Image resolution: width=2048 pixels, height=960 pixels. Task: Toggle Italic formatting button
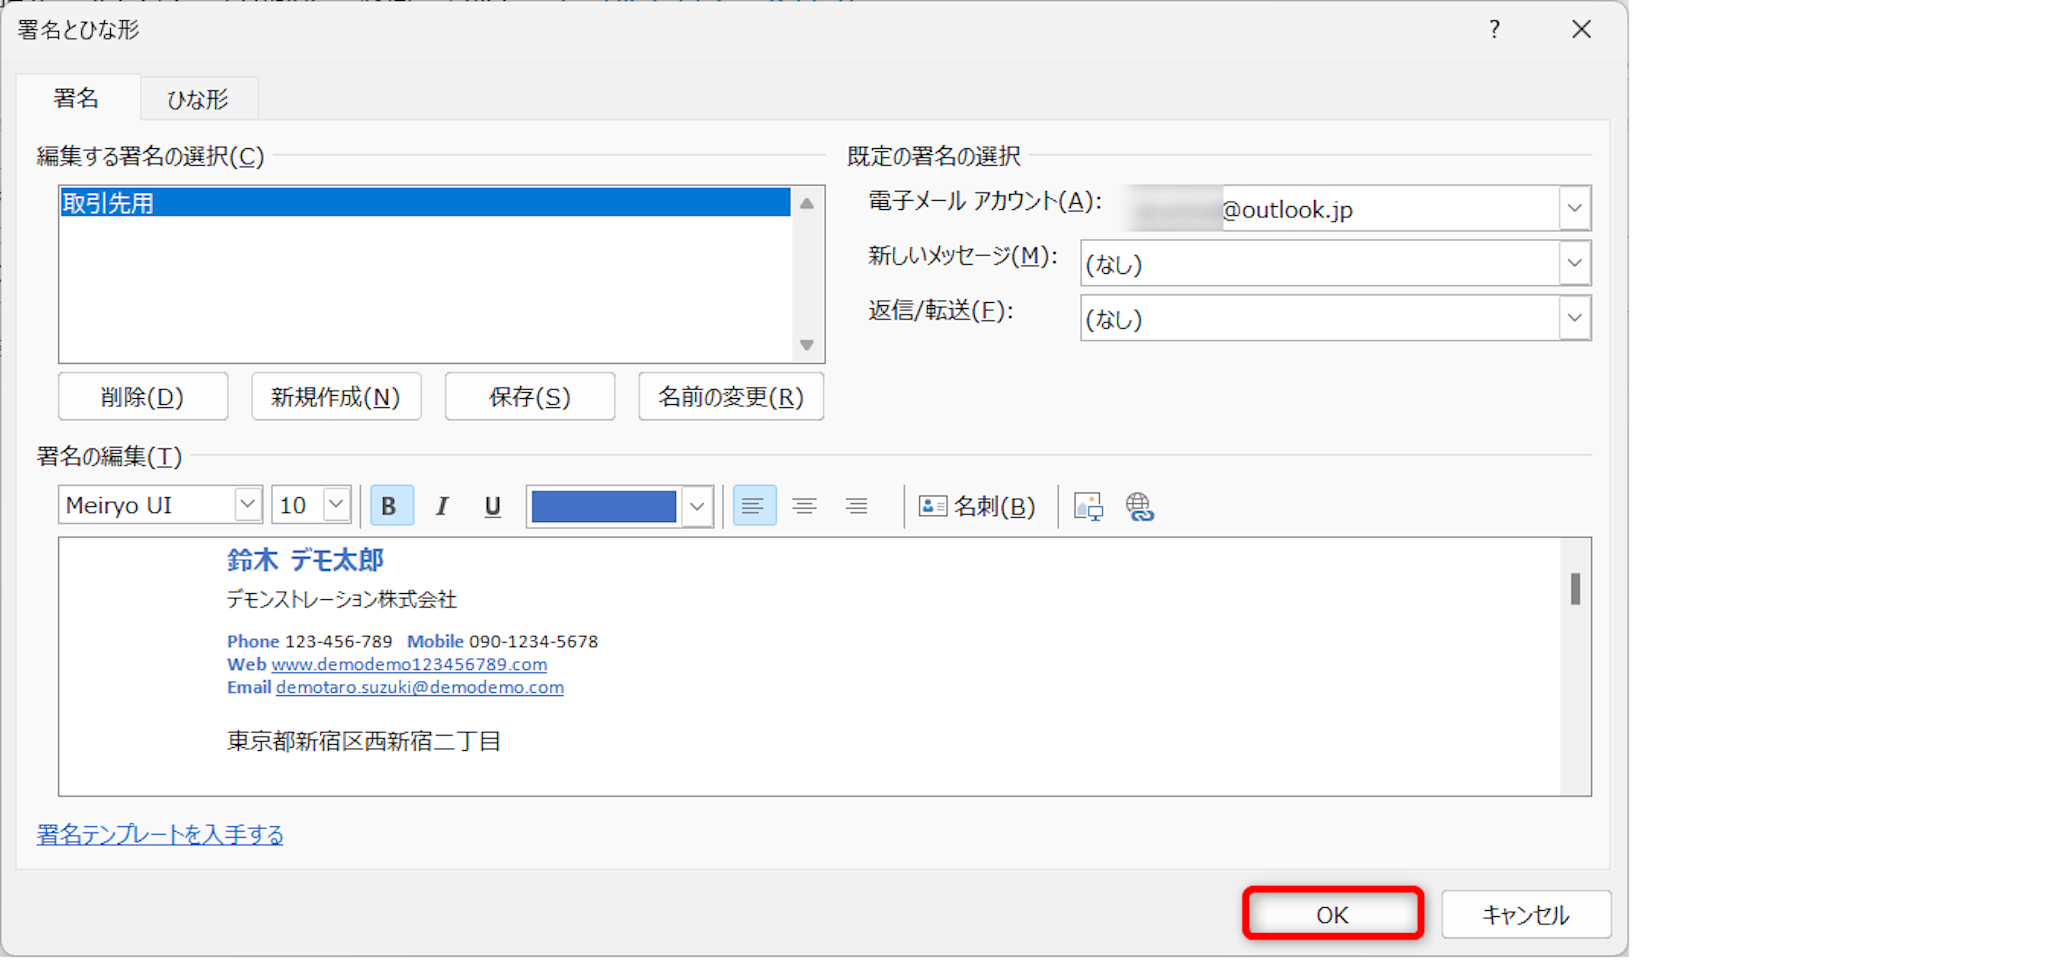(x=441, y=506)
